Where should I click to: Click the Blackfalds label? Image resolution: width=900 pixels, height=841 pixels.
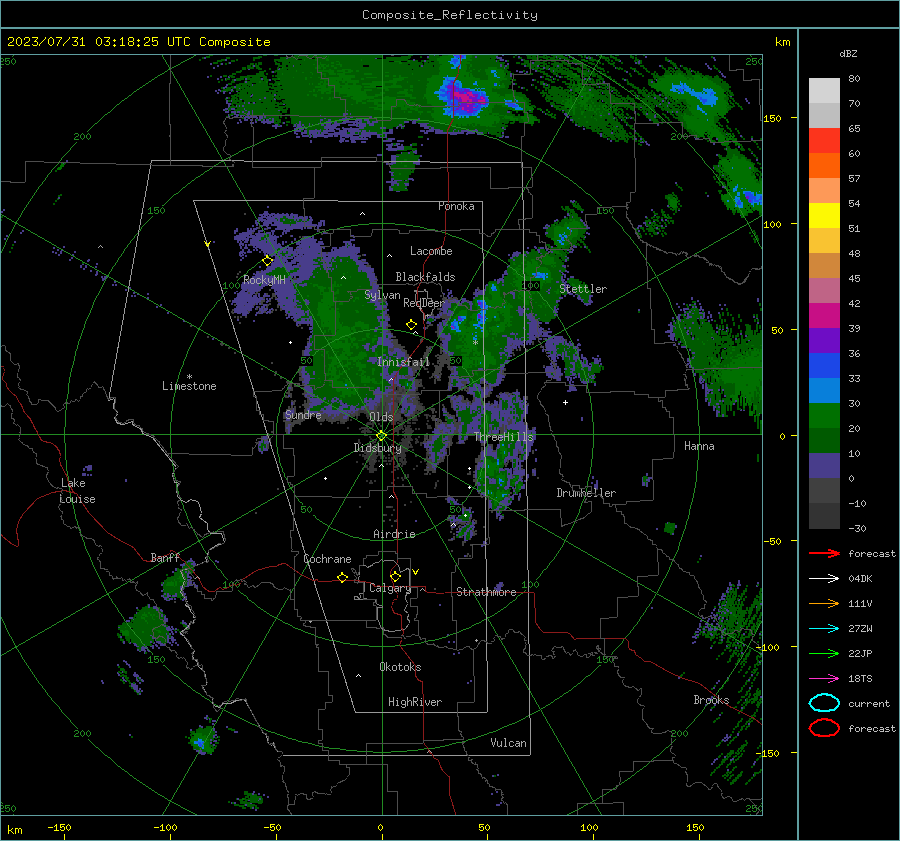(425, 277)
